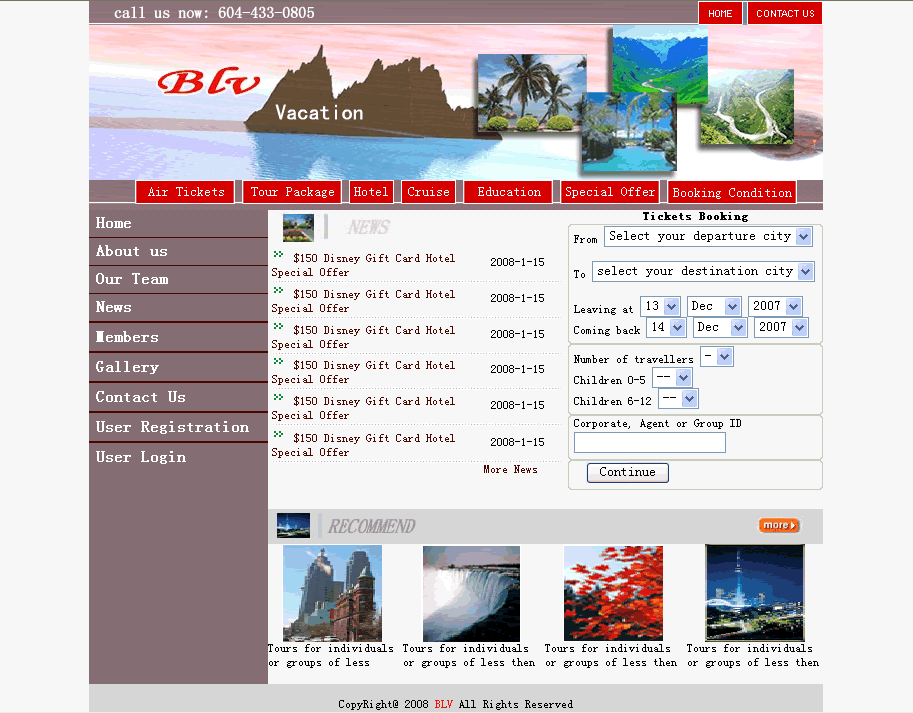Select Special Offer in the navigation bar
This screenshot has height=713, width=913.
pos(610,192)
